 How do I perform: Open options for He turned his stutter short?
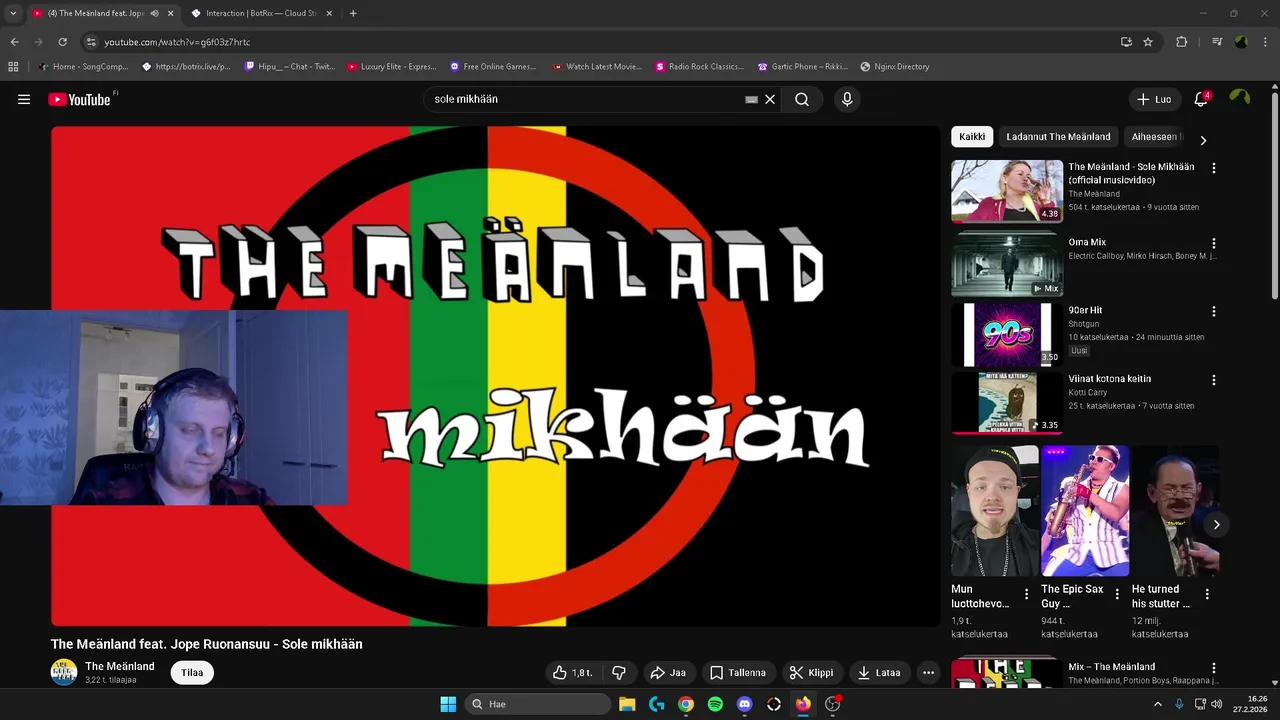1207,594
